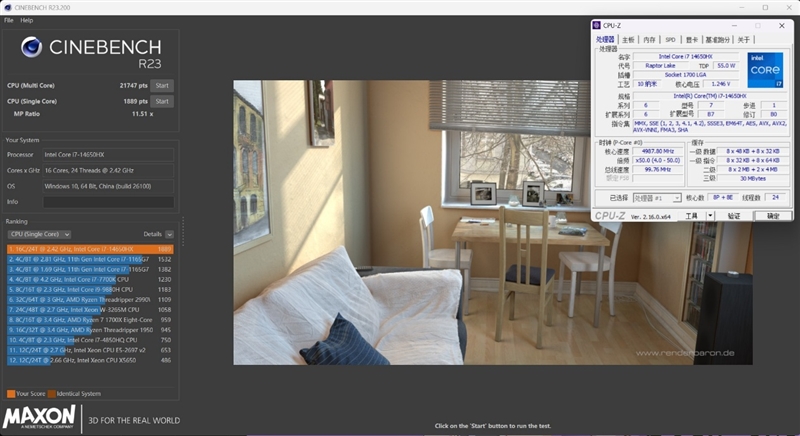Switch to the 处理器 tab in CPU-Z
Image resolution: width=800 pixels, height=436 pixels.
605,40
